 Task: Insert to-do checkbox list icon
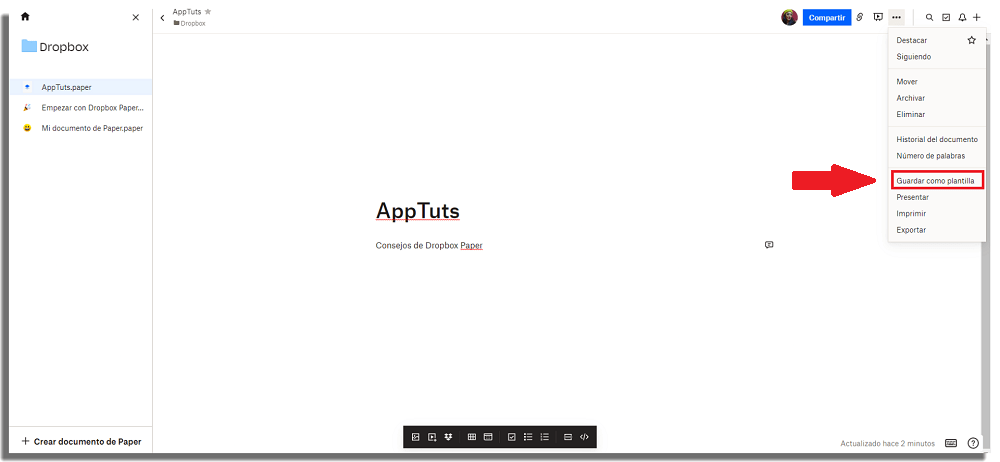511,437
